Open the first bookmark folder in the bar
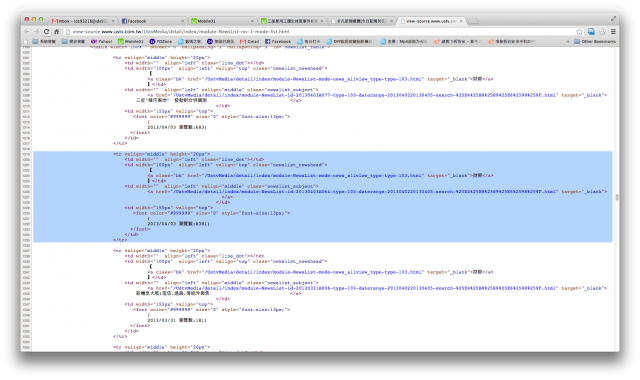The image size is (640, 380). click(x=44, y=41)
